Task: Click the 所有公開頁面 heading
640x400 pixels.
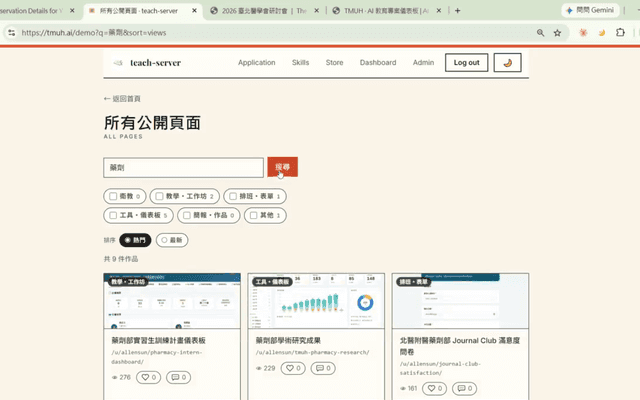Action: (152, 123)
